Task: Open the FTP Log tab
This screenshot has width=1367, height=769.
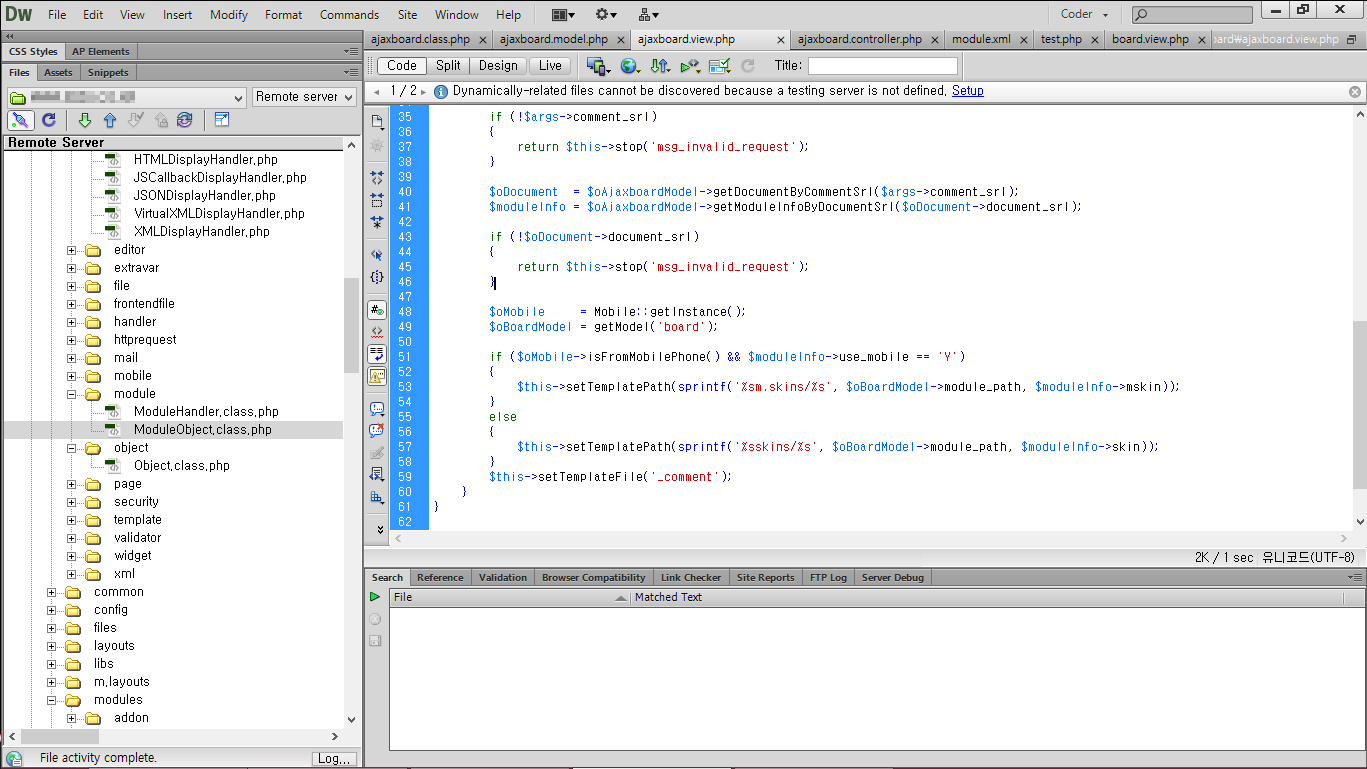Action: 828,577
